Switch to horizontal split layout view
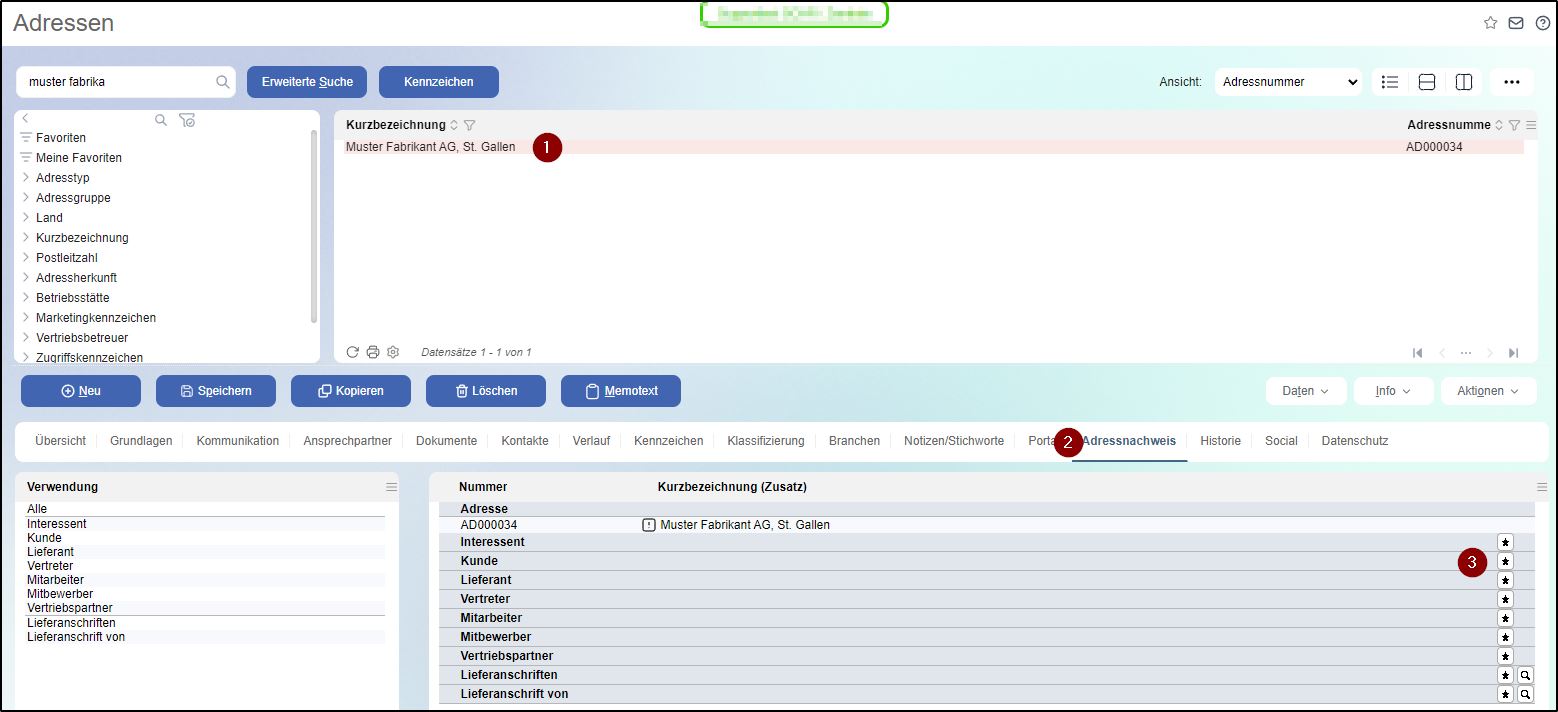This screenshot has height=712, width=1558. pyautogui.click(x=1427, y=82)
